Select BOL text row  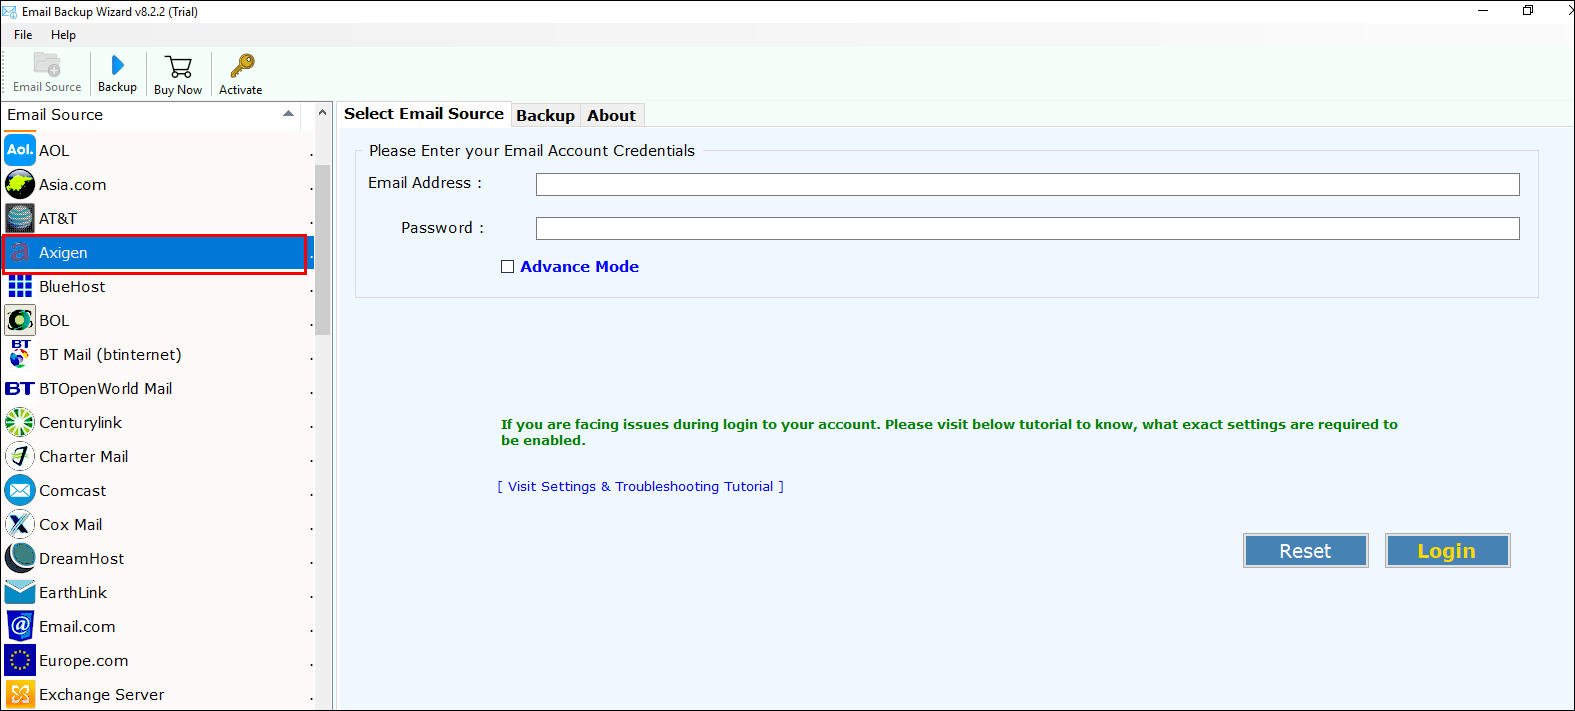point(54,321)
